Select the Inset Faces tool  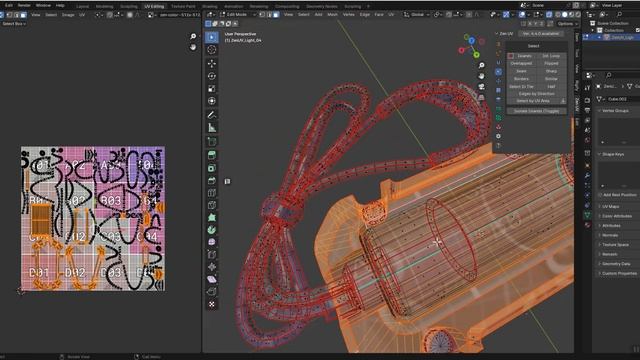tap(211, 168)
